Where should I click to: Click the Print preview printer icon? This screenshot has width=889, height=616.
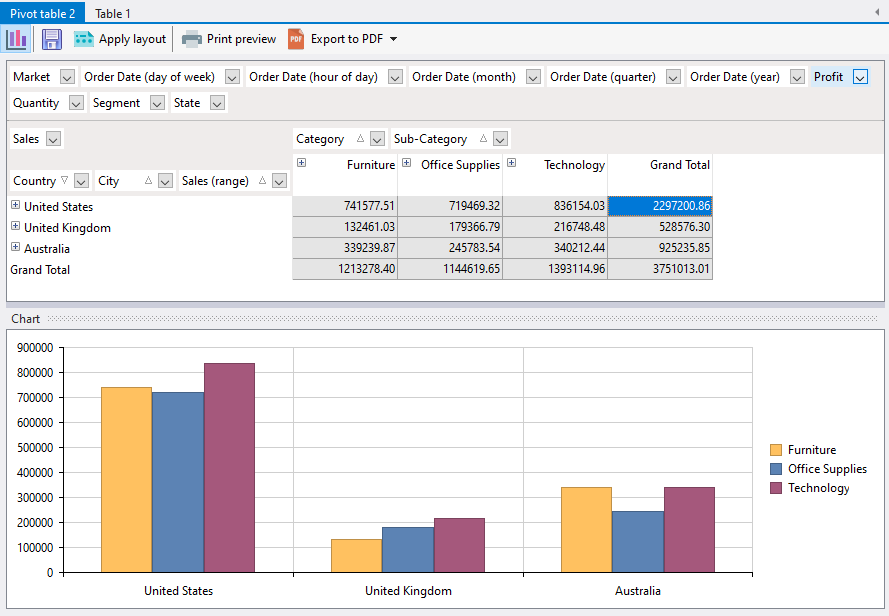(192, 39)
